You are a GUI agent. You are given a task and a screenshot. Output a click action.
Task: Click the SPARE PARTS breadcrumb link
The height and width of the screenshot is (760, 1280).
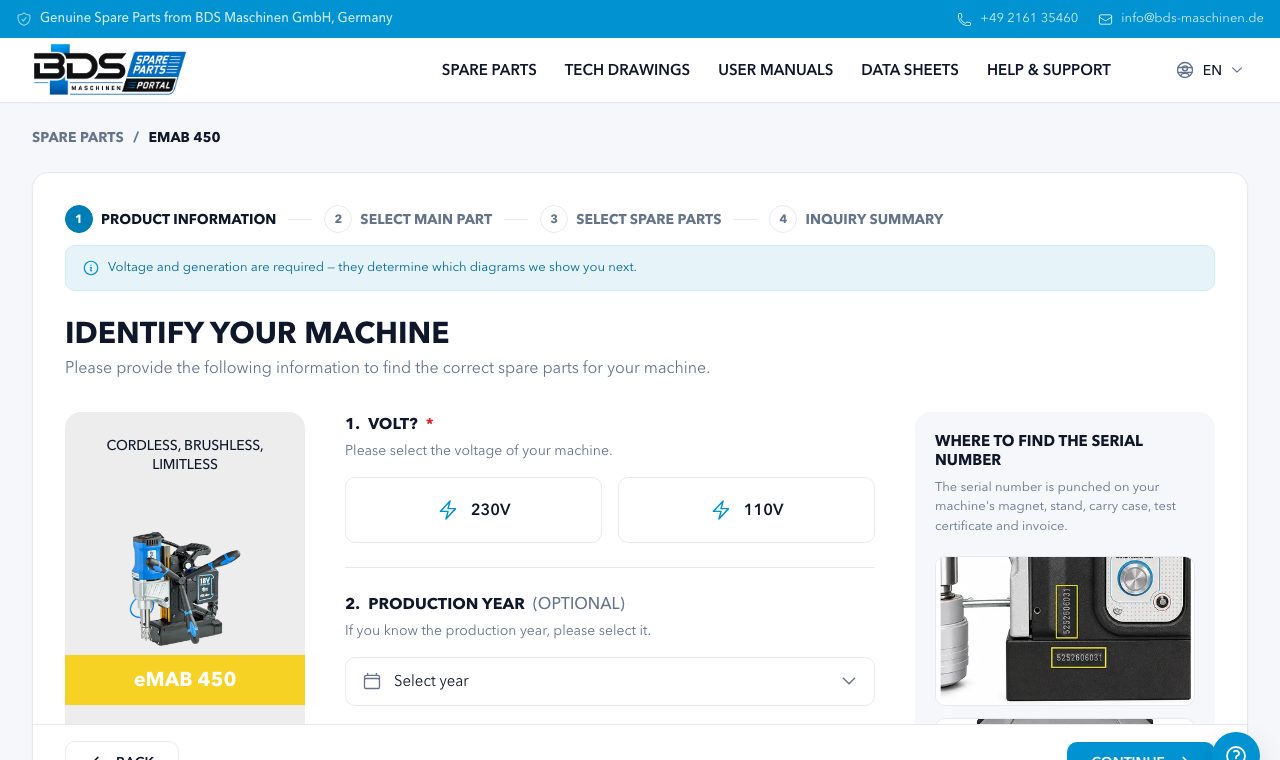(78, 137)
